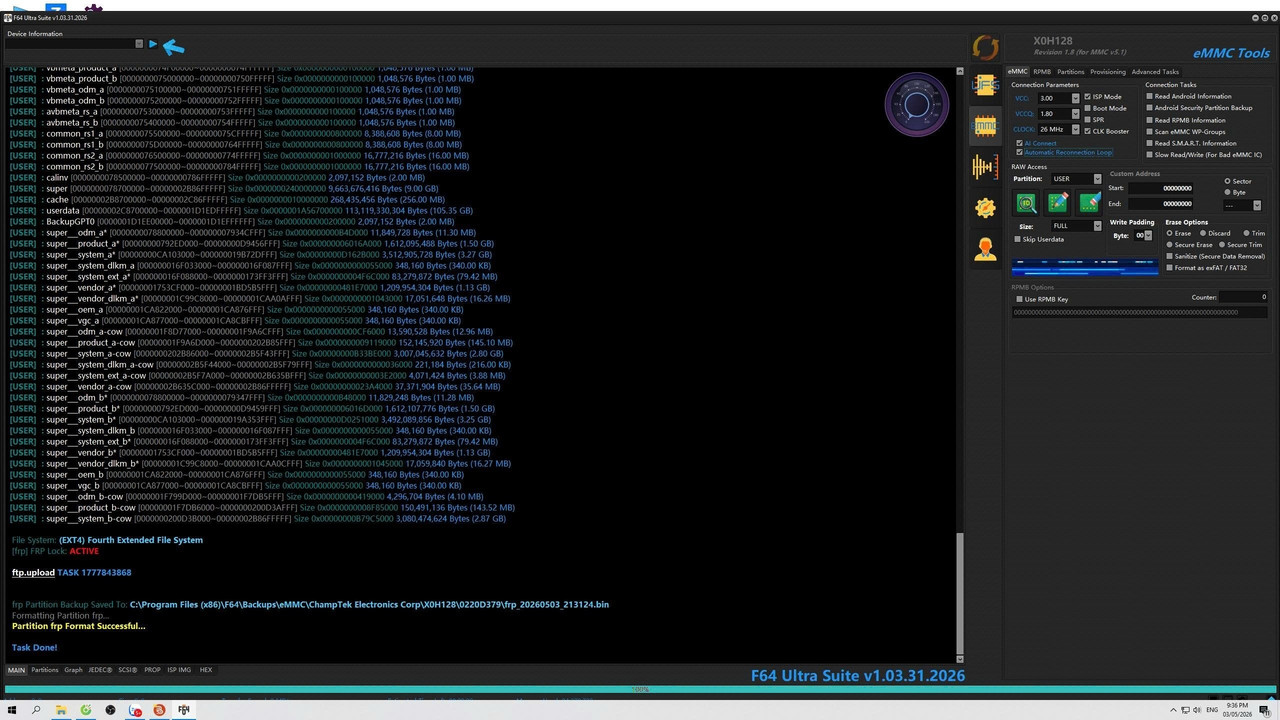Click the F64 app taskbar icon
Viewport: 1280px width, 720px height.
click(x=184, y=710)
